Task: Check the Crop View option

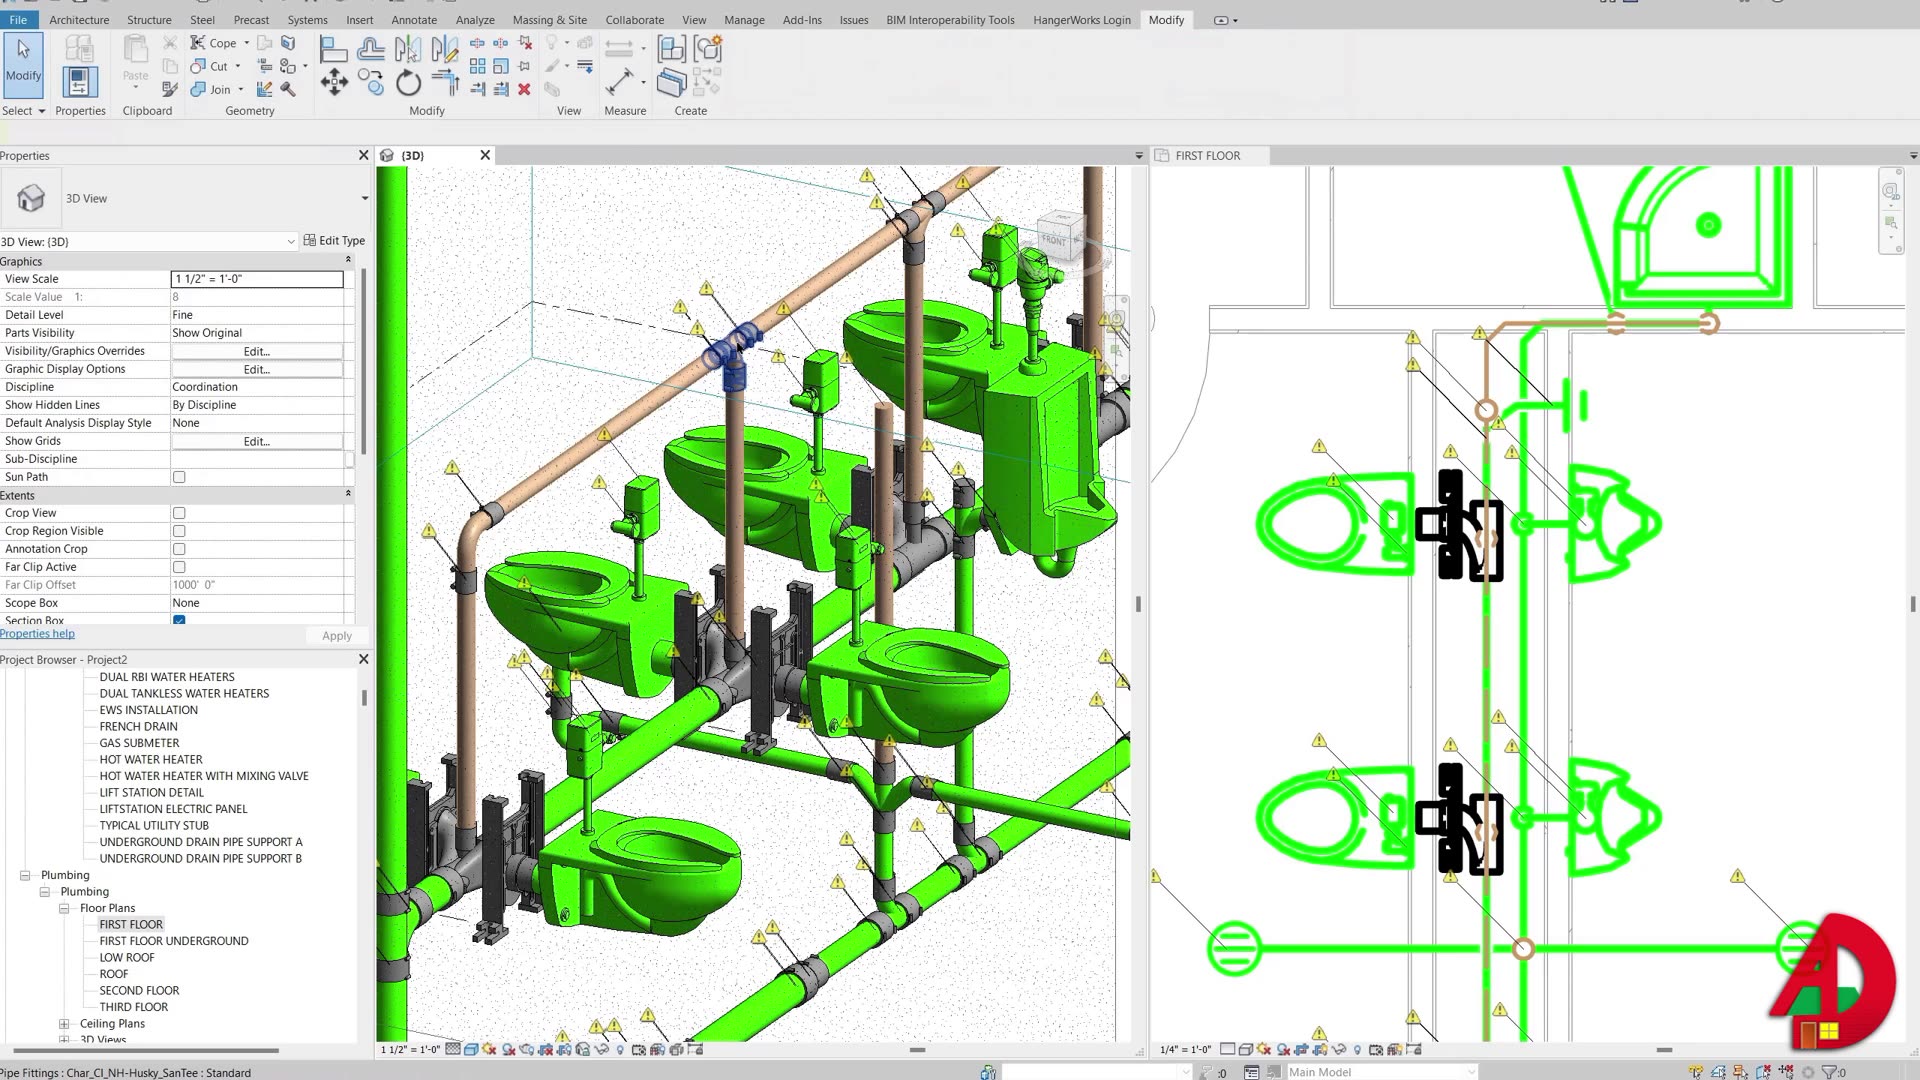Action: coord(179,512)
